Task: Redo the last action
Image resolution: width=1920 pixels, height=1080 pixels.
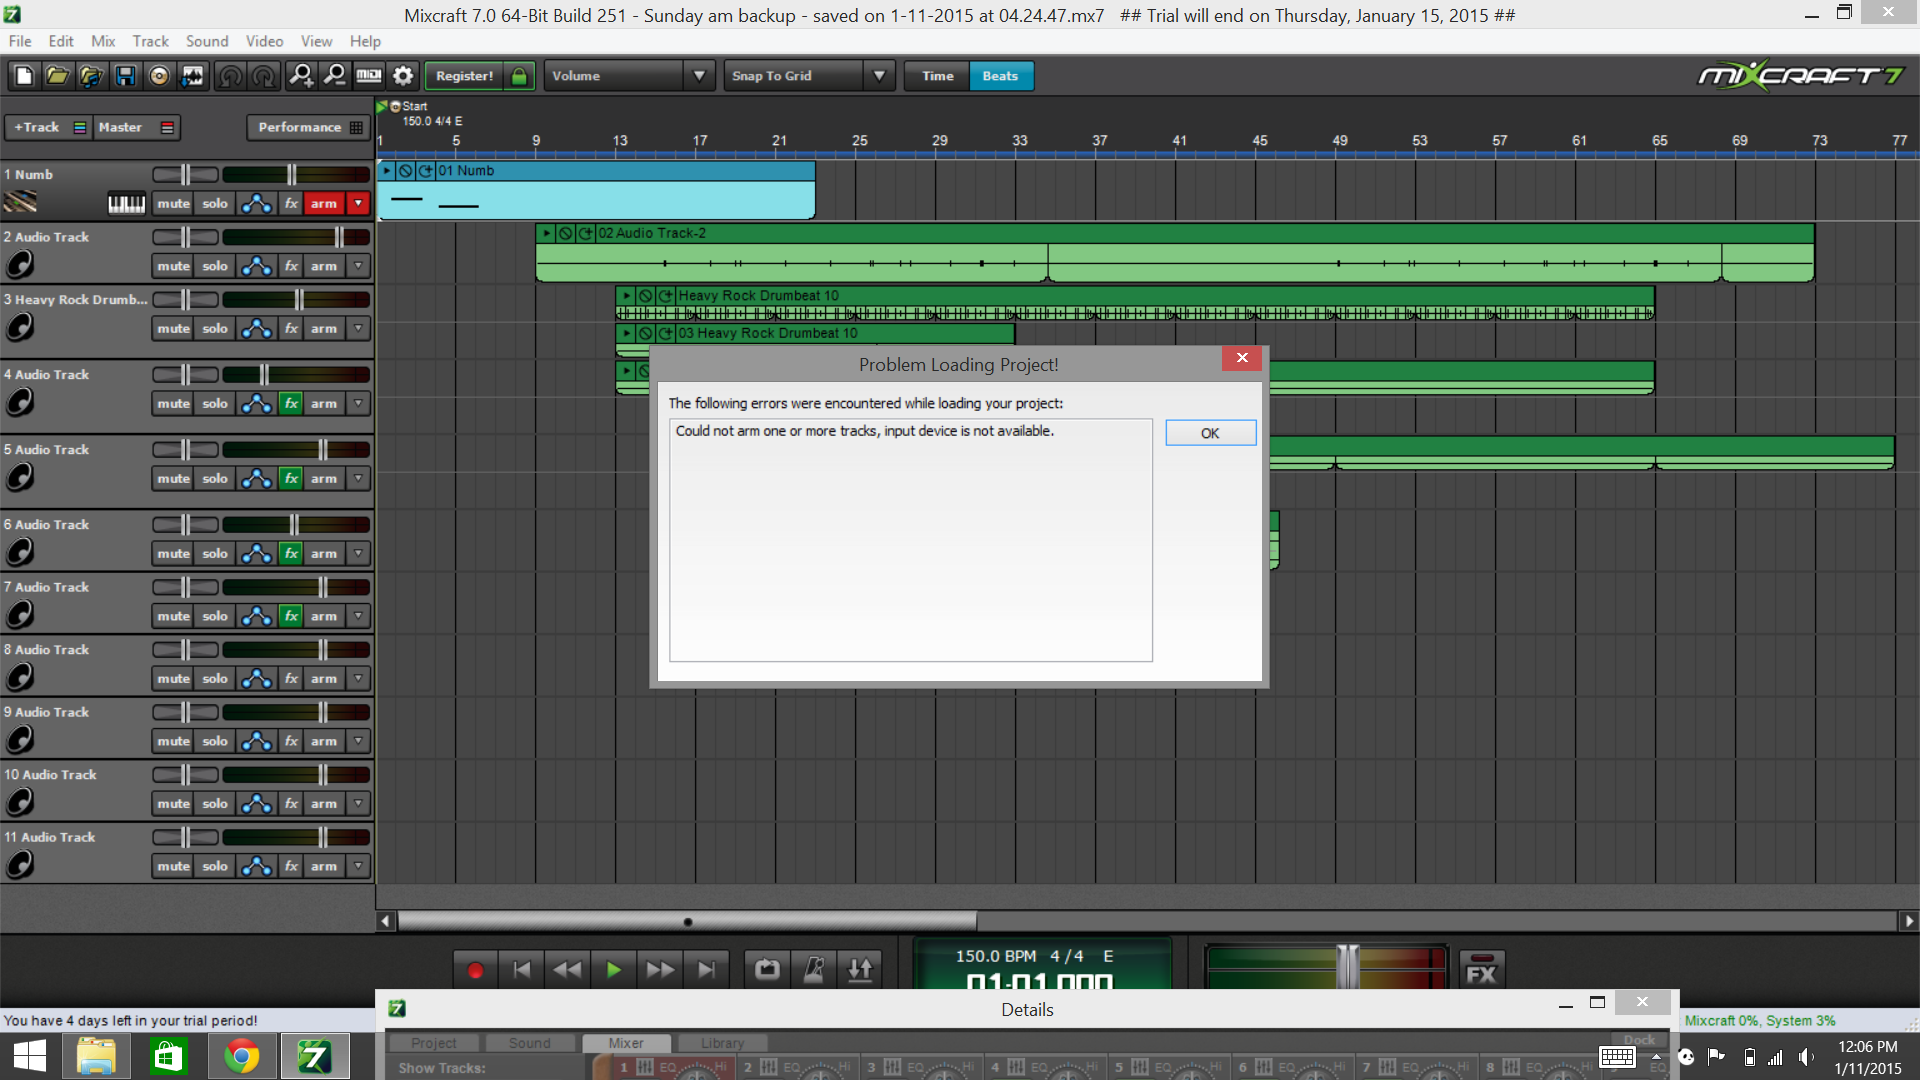Action: pyautogui.click(x=264, y=76)
